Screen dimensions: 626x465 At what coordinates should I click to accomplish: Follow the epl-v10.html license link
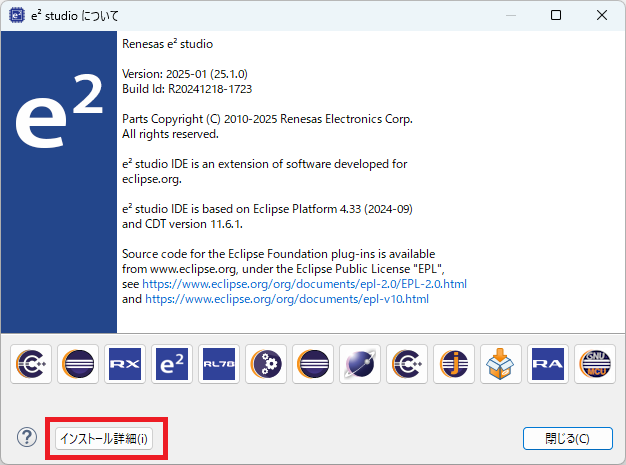pos(287,299)
